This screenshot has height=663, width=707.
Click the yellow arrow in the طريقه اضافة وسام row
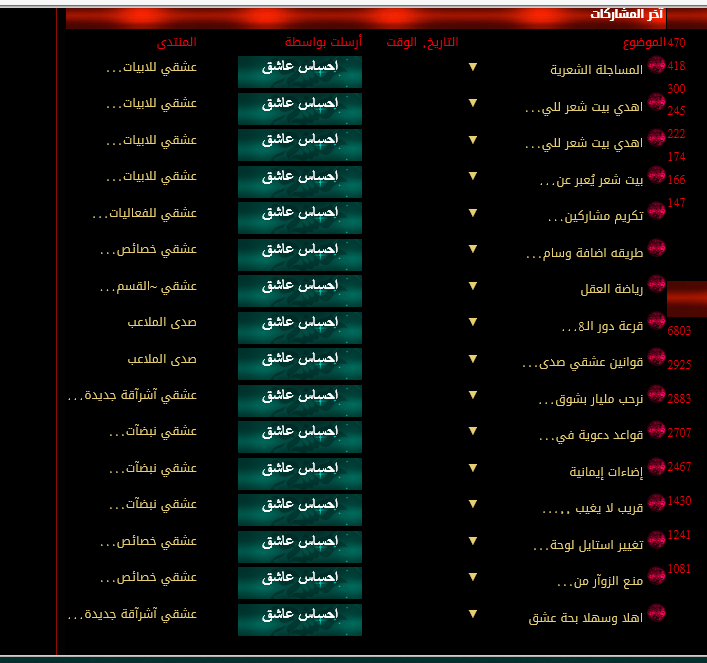pos(473,249)
